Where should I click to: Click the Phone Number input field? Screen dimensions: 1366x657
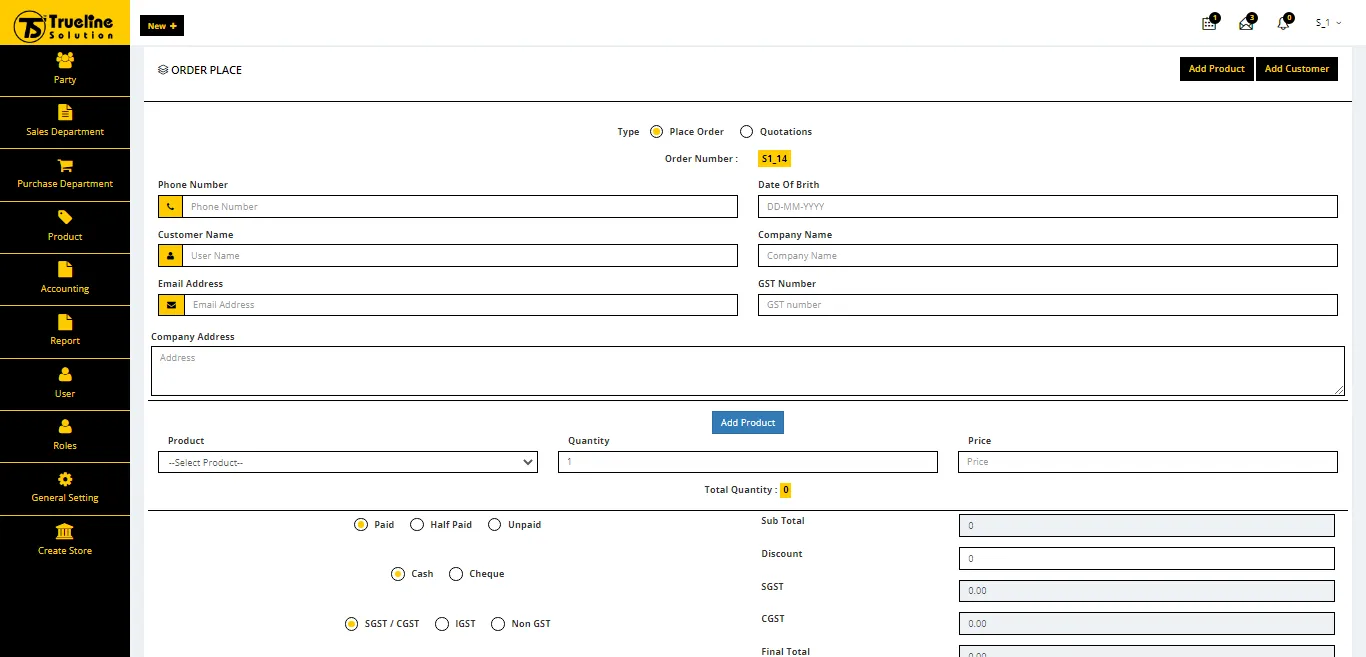460,207
